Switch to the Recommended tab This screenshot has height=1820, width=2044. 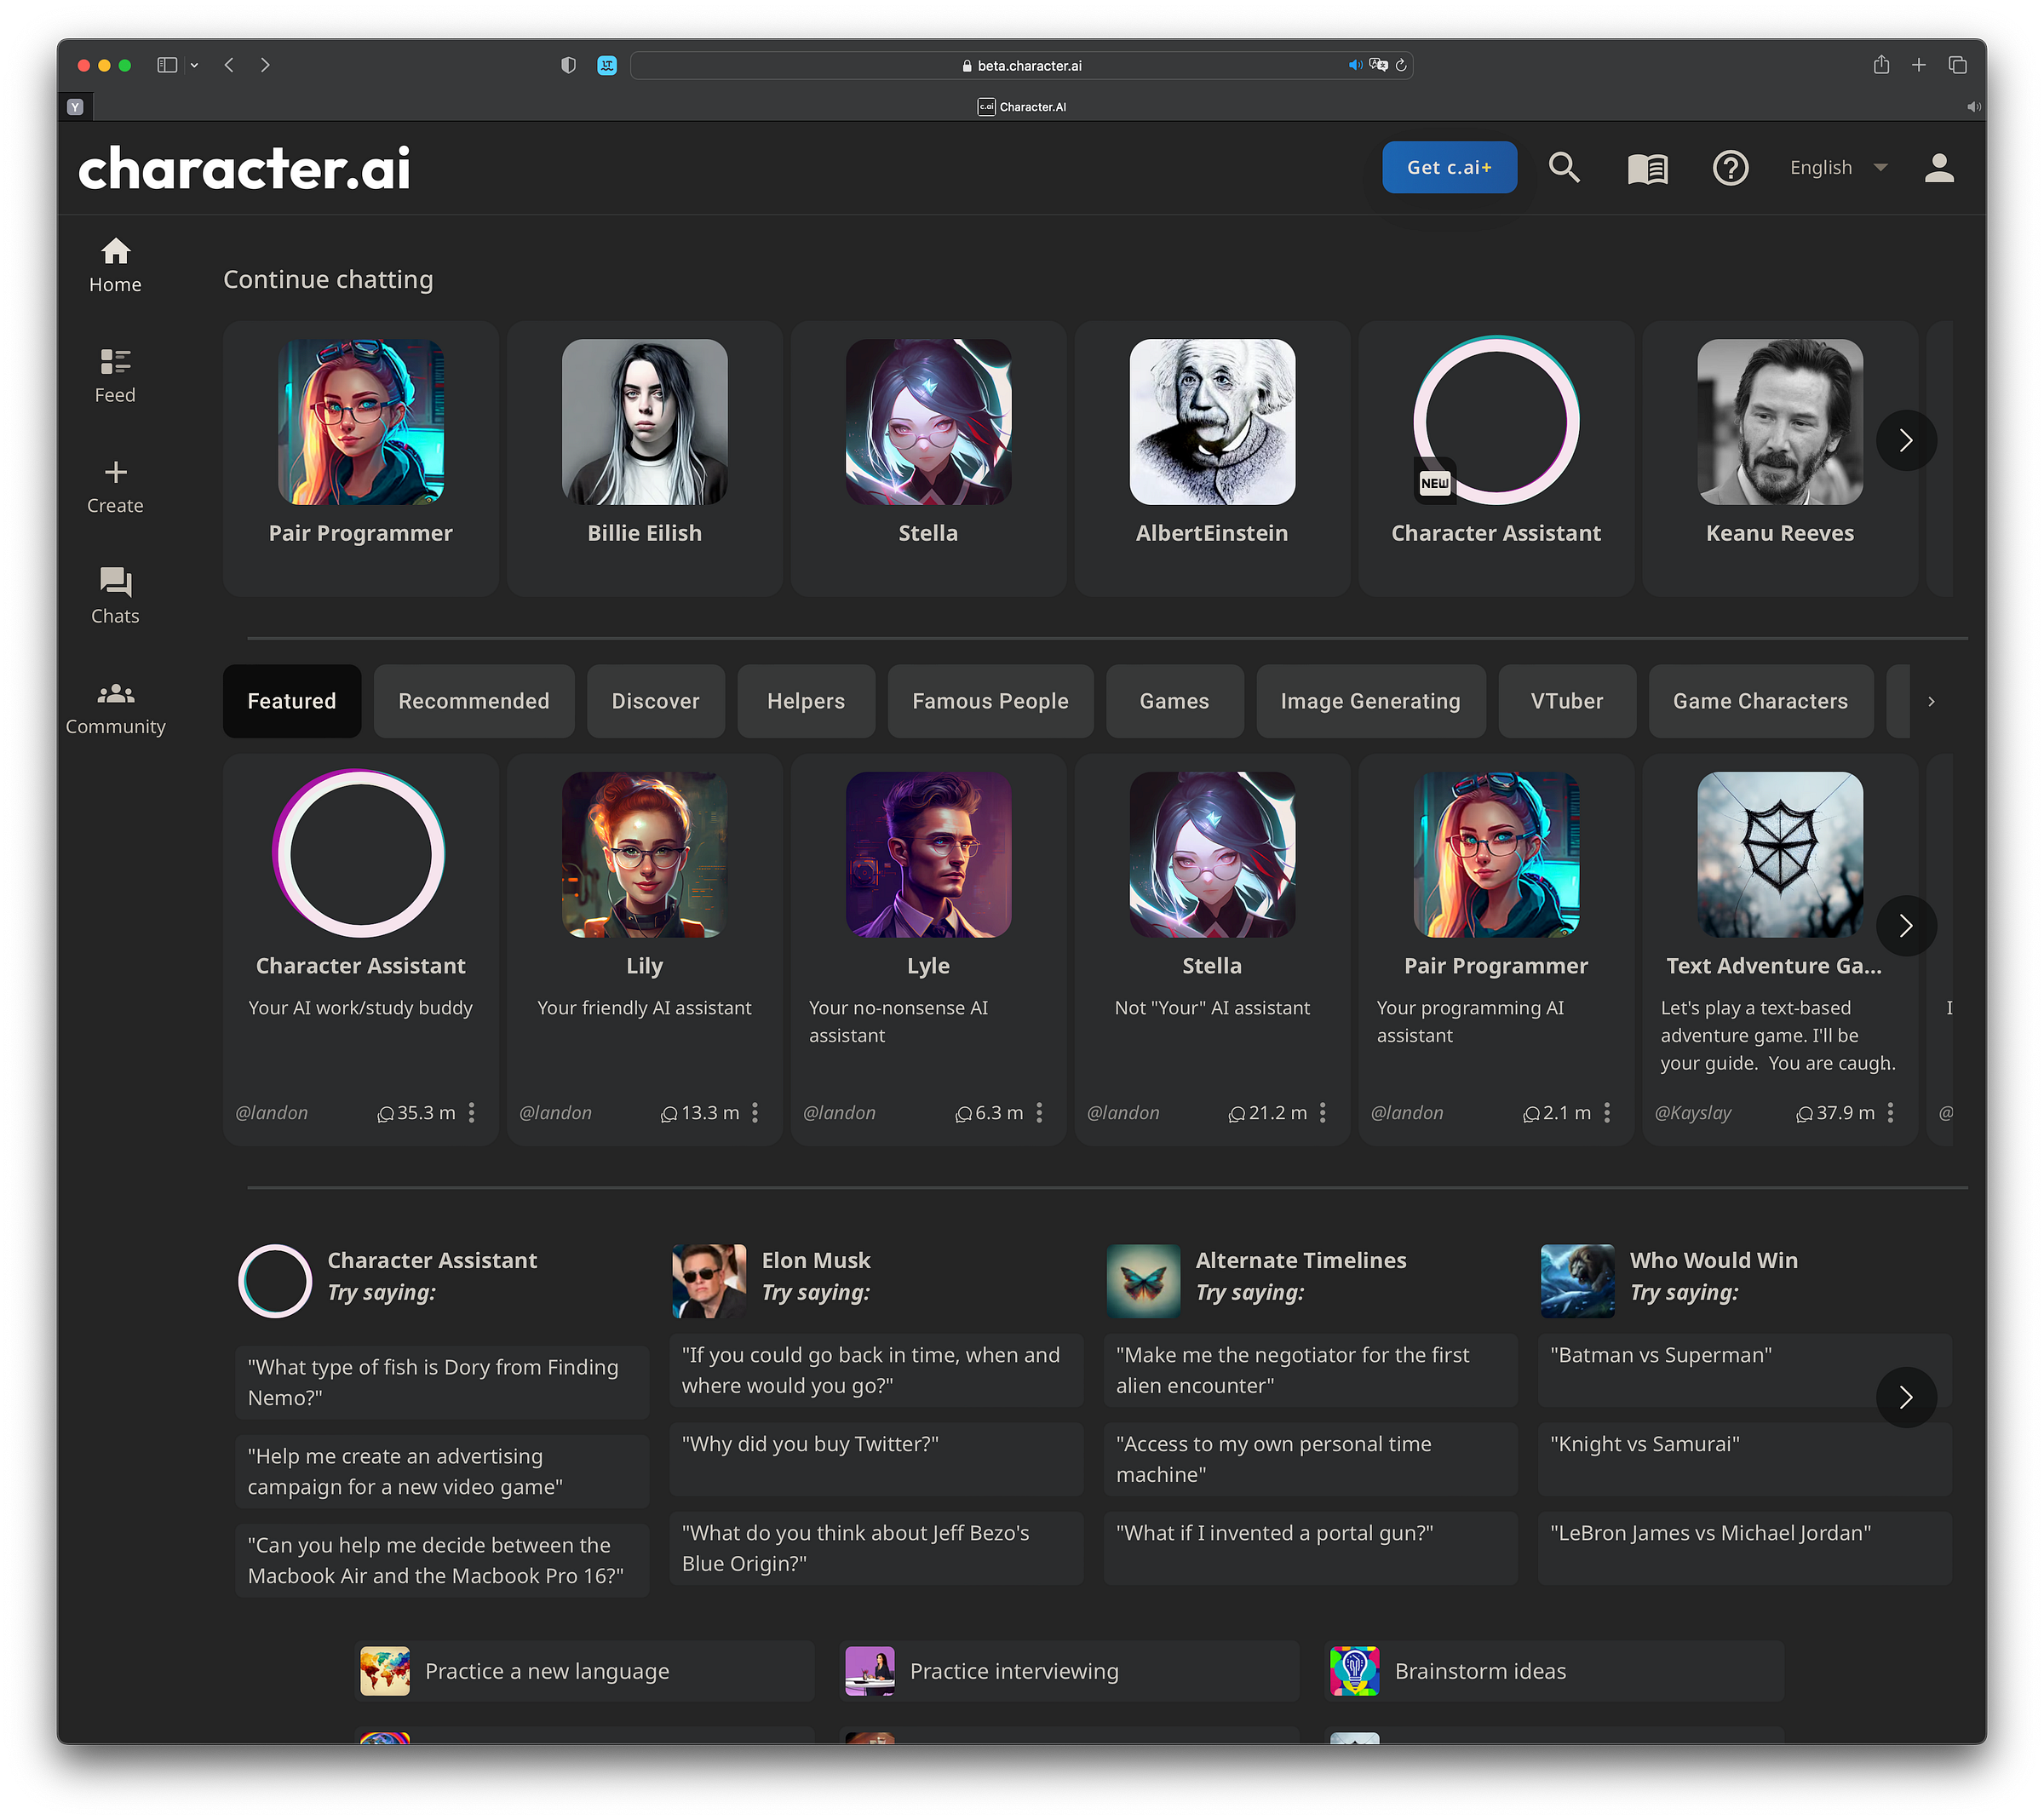474,701
